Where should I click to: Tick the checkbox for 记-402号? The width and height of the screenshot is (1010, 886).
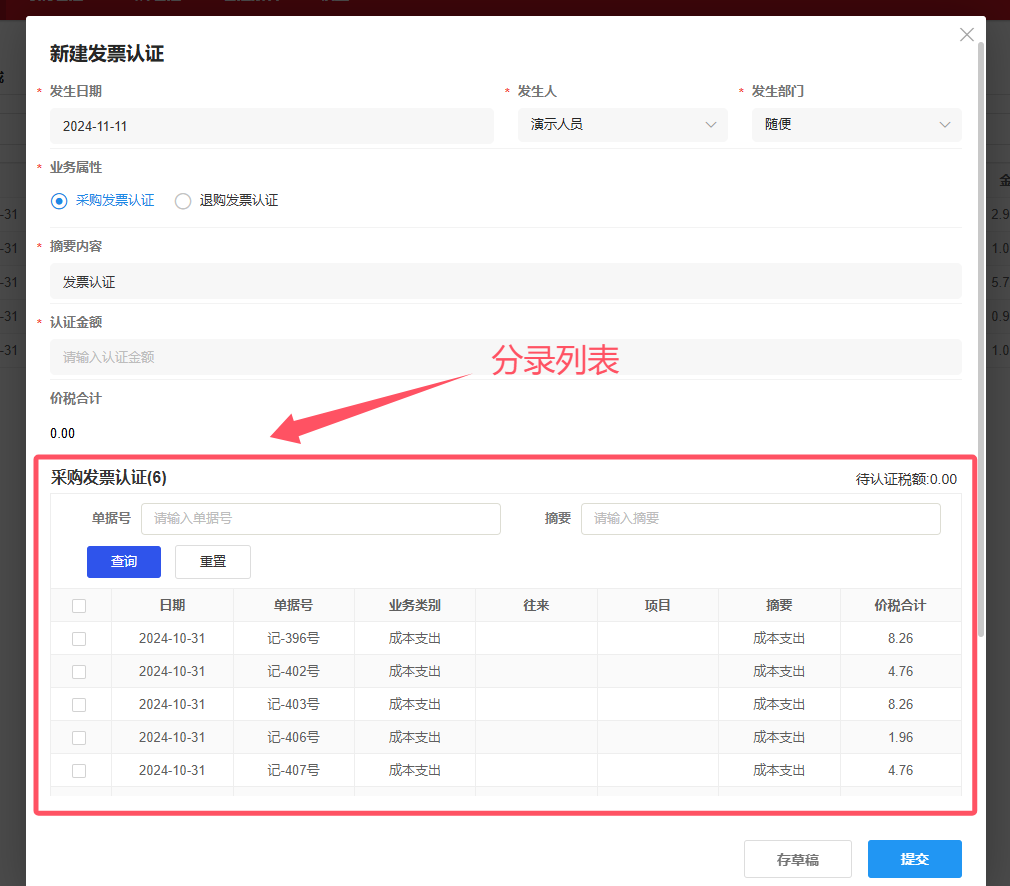pyautogui.click(x=79, y=672)
